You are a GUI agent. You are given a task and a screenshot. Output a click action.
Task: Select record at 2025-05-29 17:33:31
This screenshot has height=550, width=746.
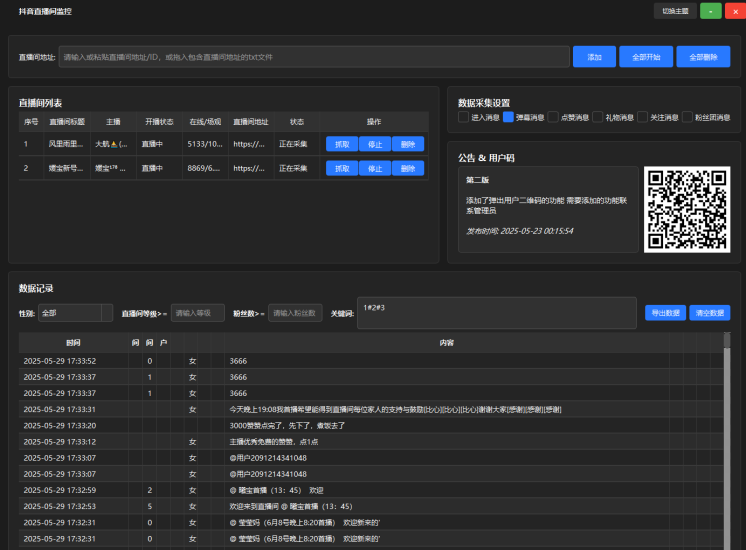(371, 410)
